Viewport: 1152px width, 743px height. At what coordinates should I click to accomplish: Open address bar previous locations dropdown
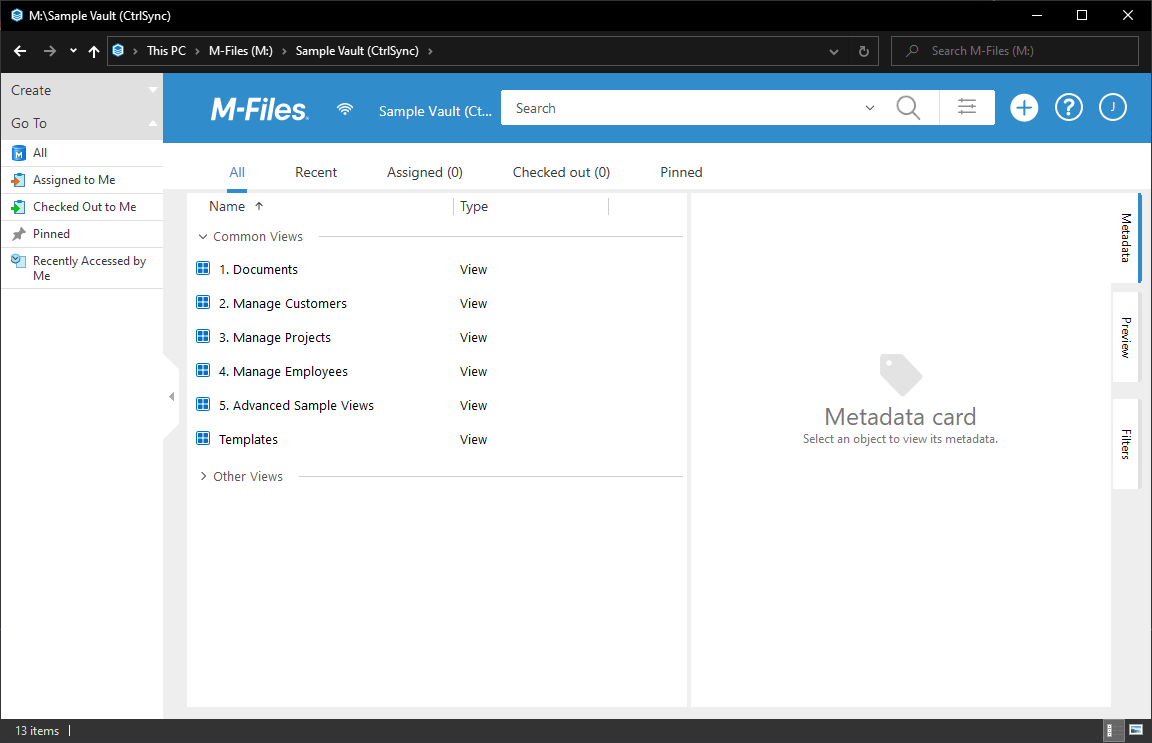833,51
